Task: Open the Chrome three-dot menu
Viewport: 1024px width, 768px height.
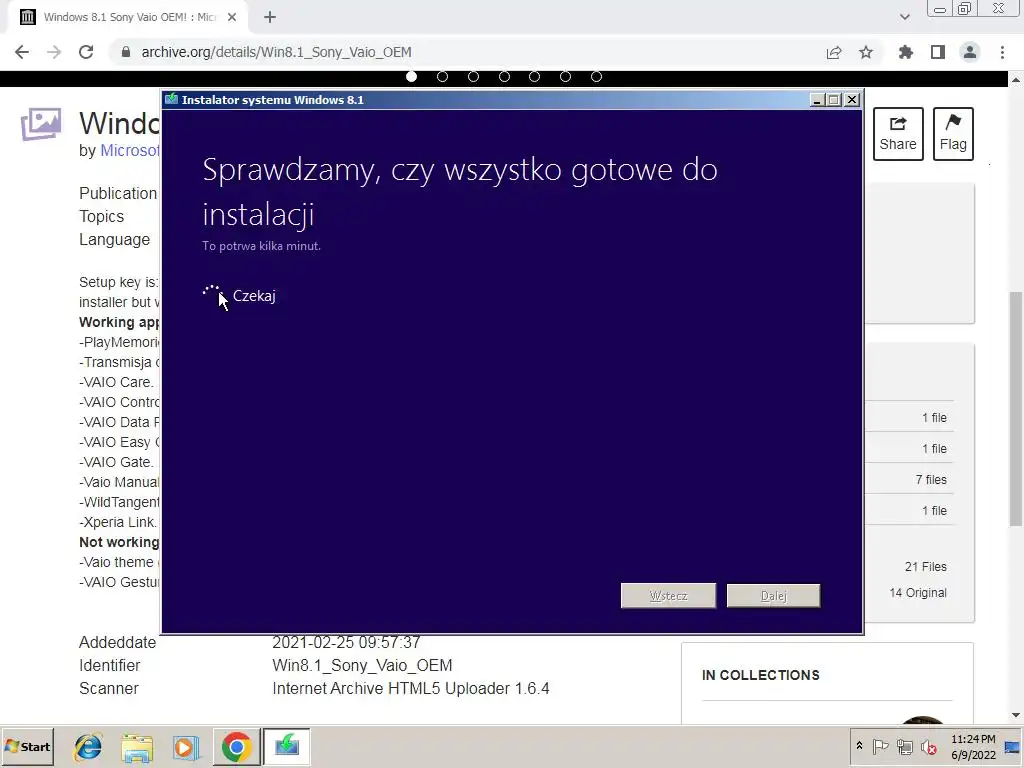Action: pyautogui.click(x=1002, y=52)
